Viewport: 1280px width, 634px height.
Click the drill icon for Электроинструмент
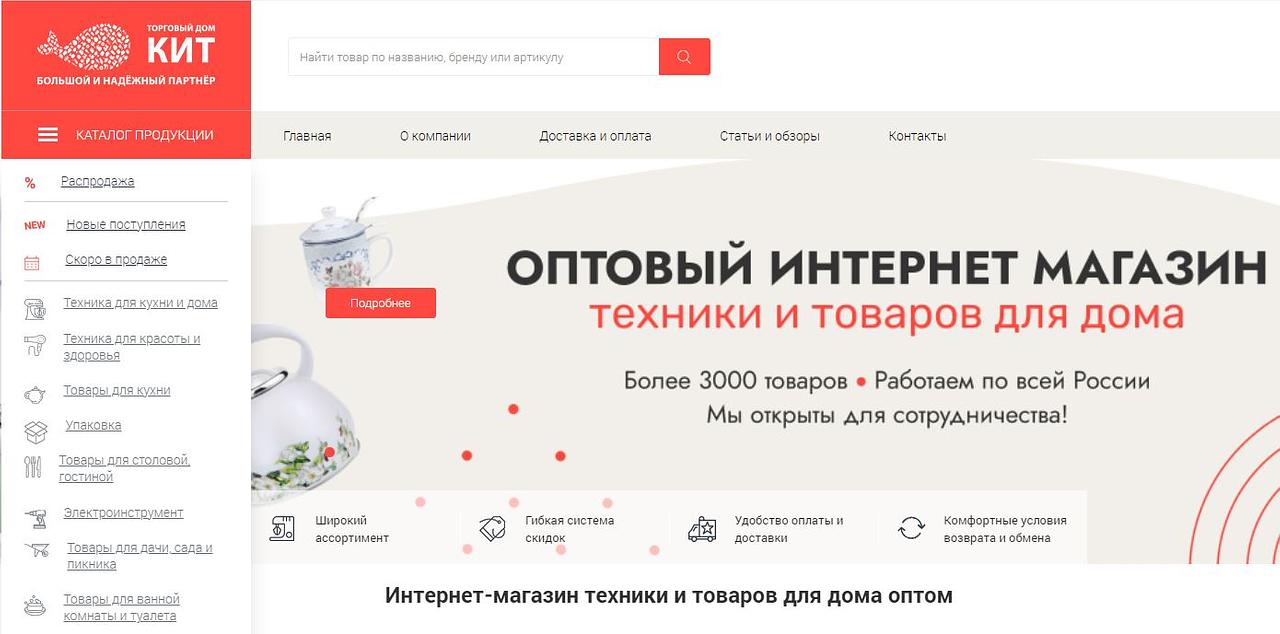(34, 518)
